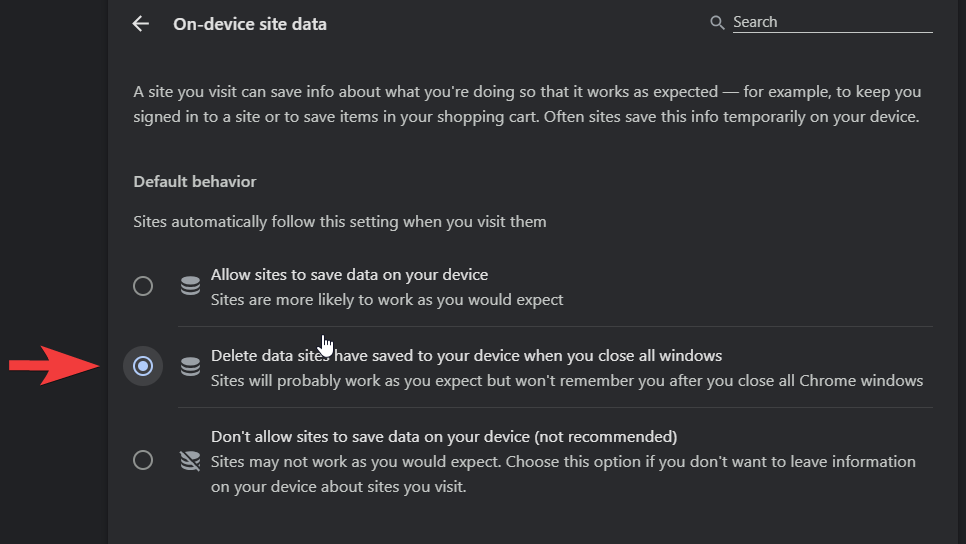Click the red arrow annotation
This screenshot has height=544, width=966.
(x=54, y=365)
